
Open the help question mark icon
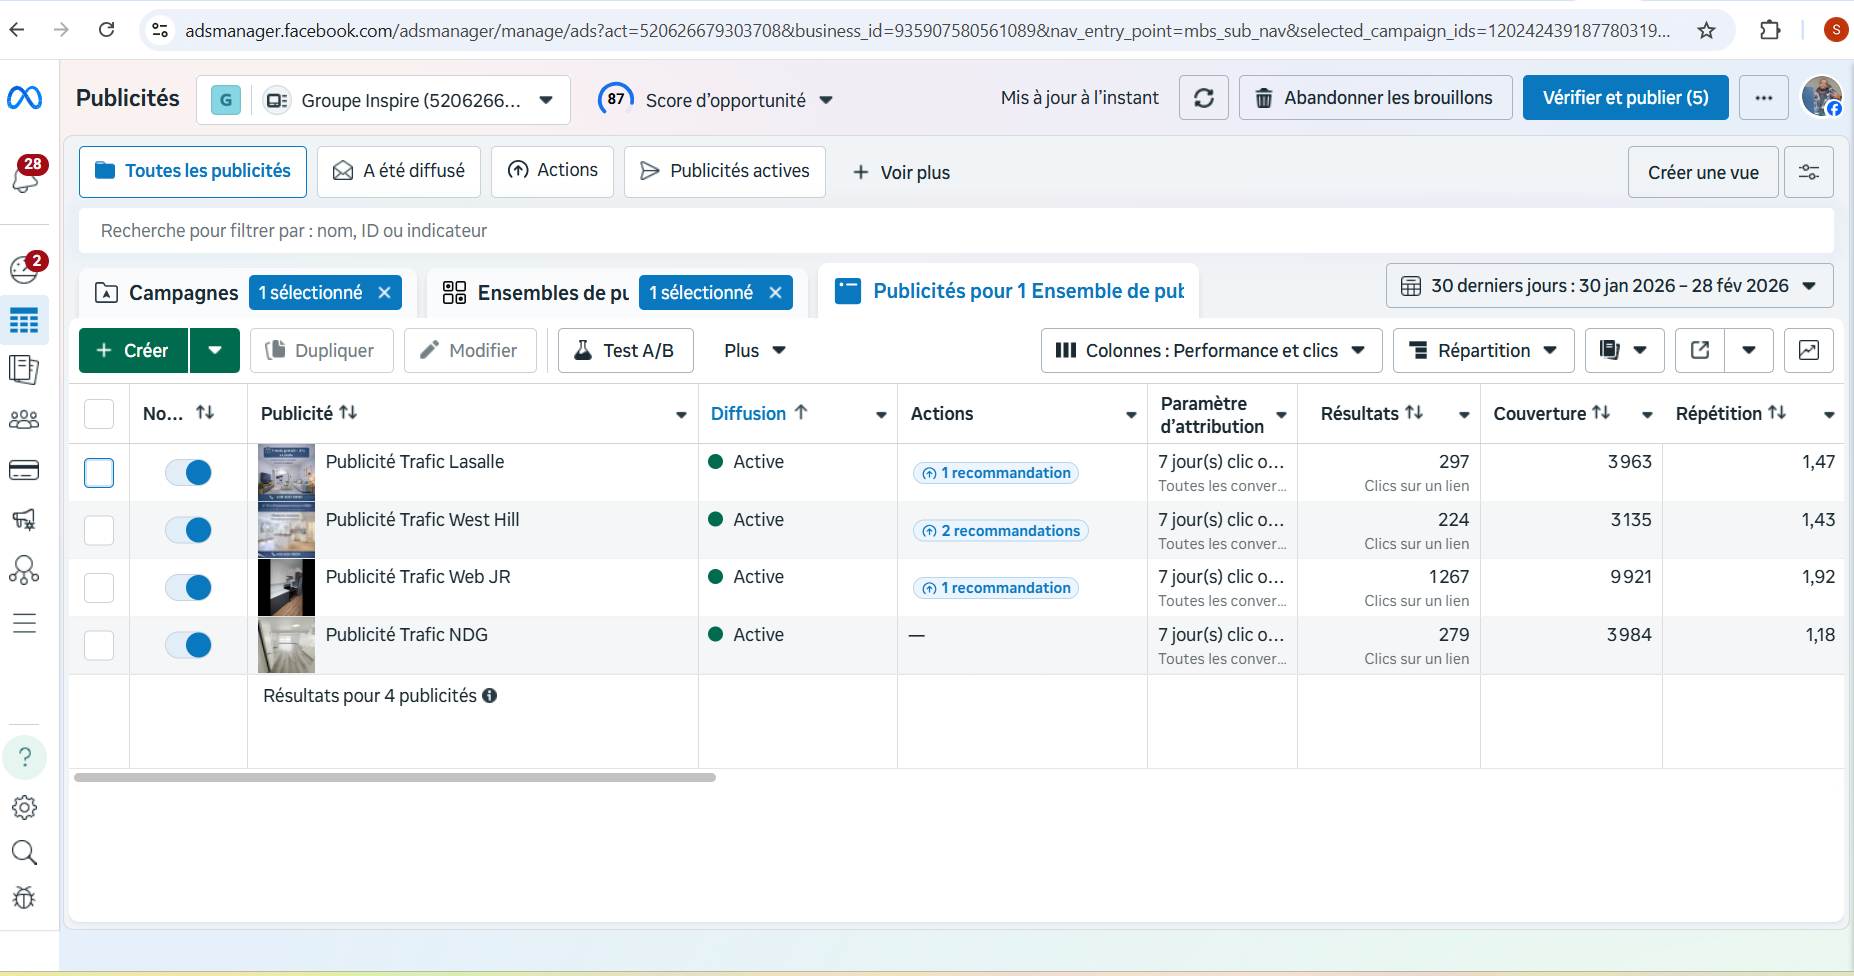tap(25, 757)
